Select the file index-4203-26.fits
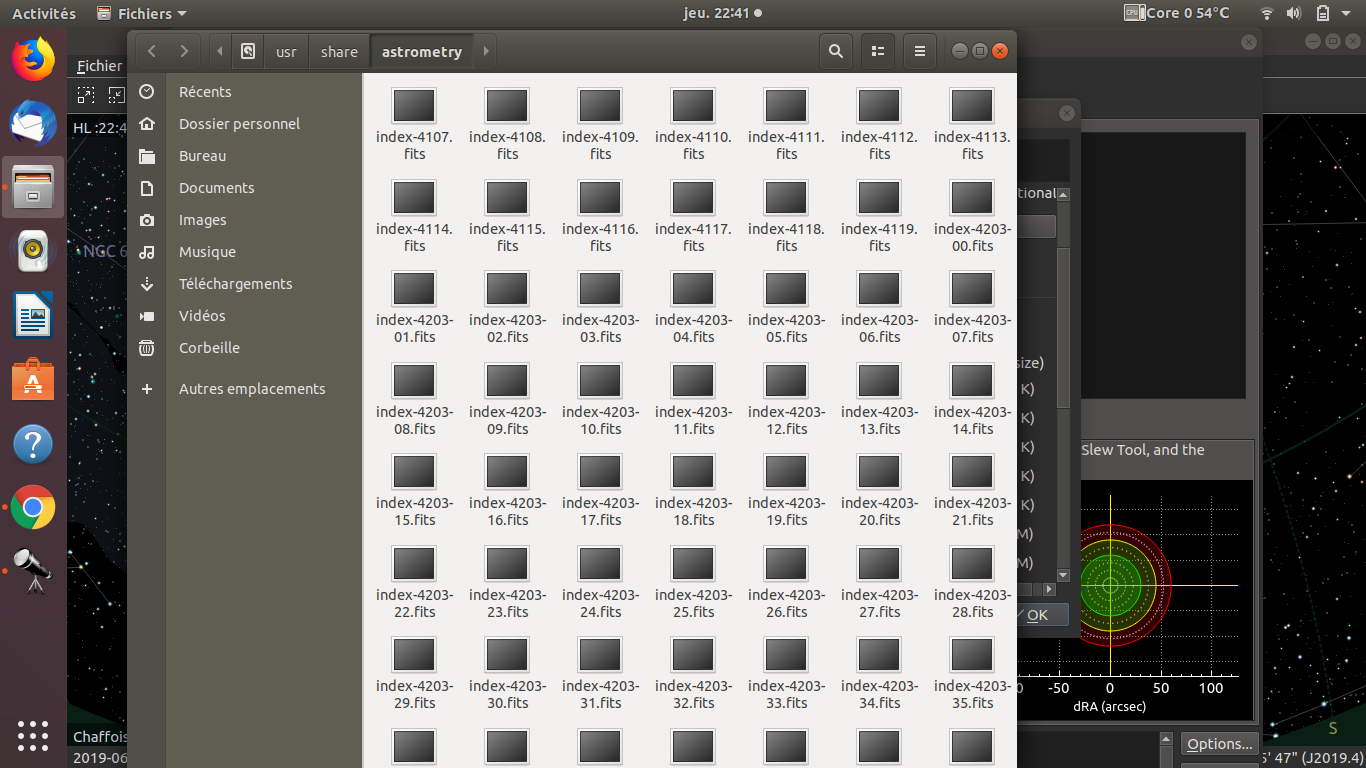The image size is (1366, 768). pyautogui.click(x=786, y=581)
